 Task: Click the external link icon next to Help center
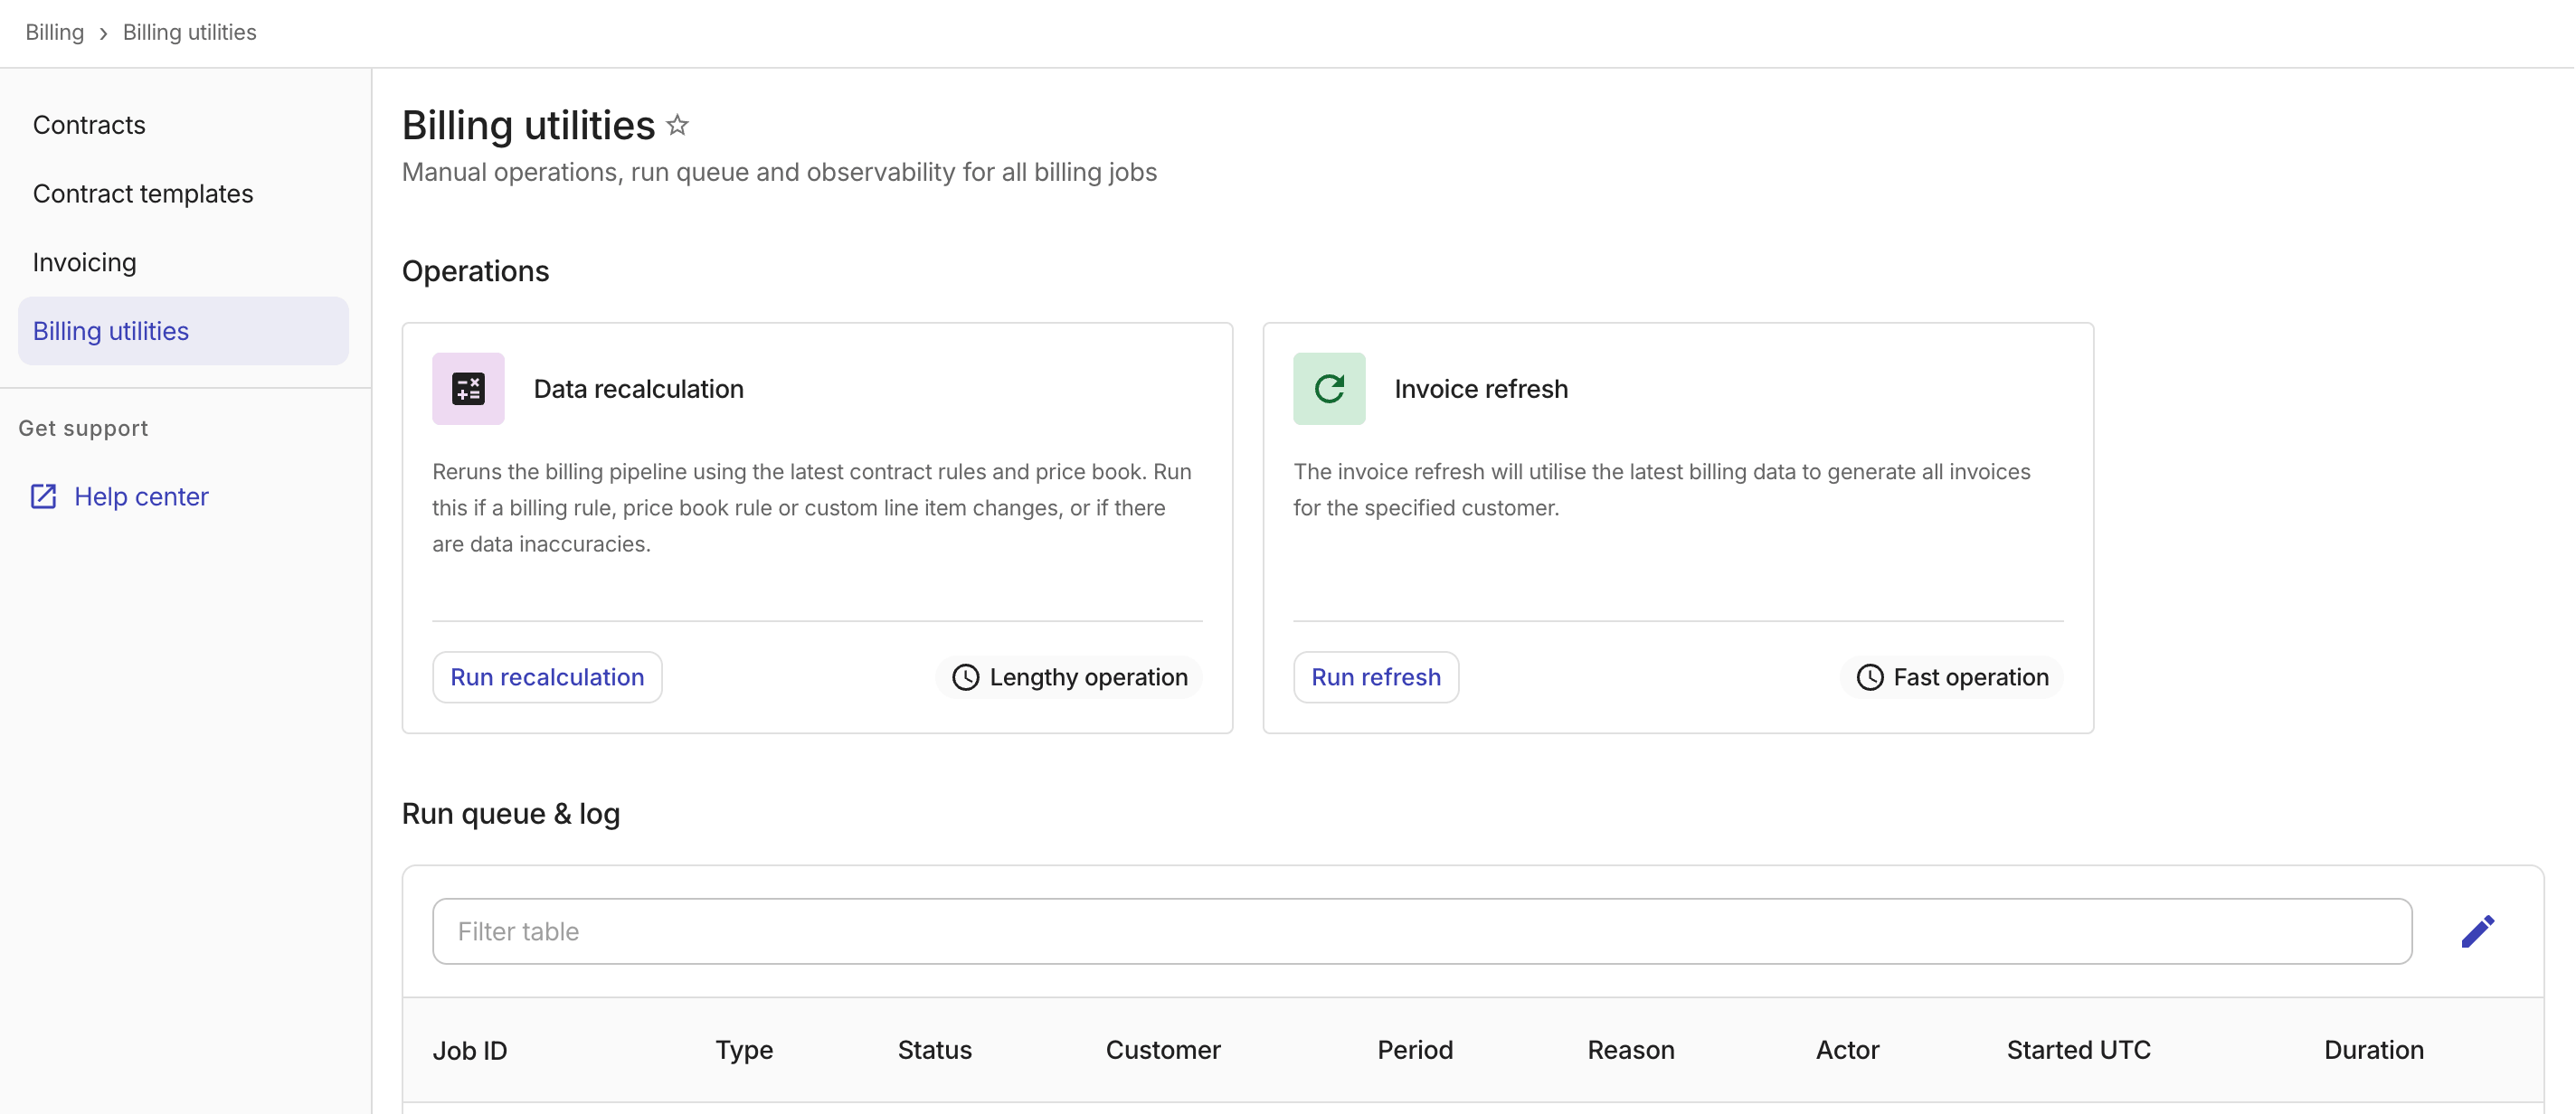pos(43,496)
